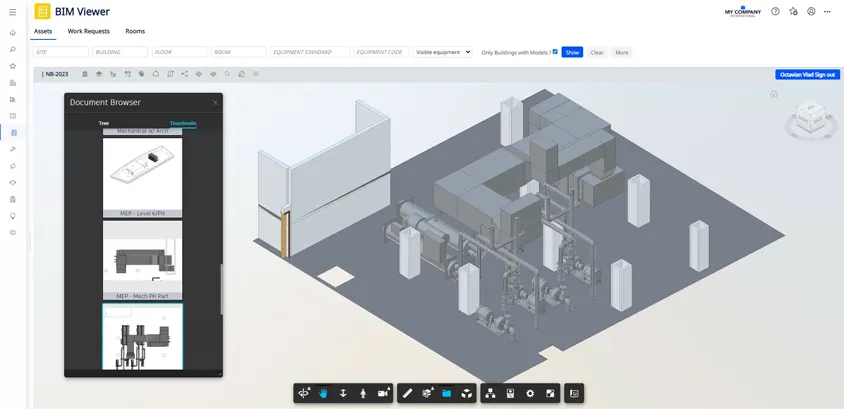Start First Person walk mode
The width and height of the screenshot is (844, 409).
[x=363, y=393]
